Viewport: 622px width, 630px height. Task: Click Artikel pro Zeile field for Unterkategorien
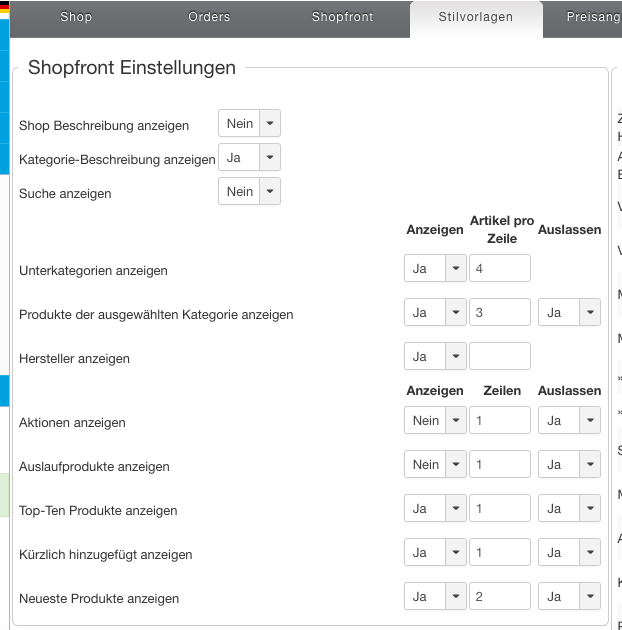(x=499, y=269)
